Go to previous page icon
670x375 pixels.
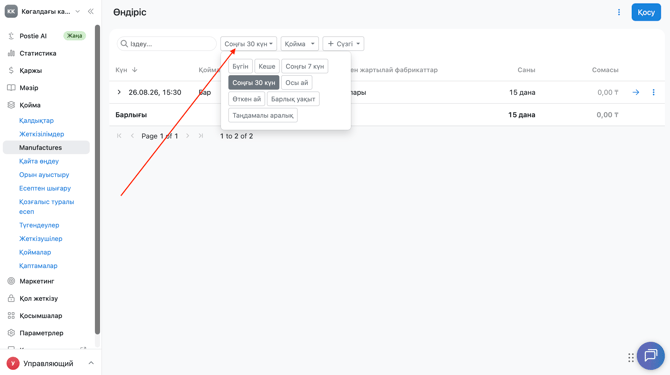[x=132, y=136]
